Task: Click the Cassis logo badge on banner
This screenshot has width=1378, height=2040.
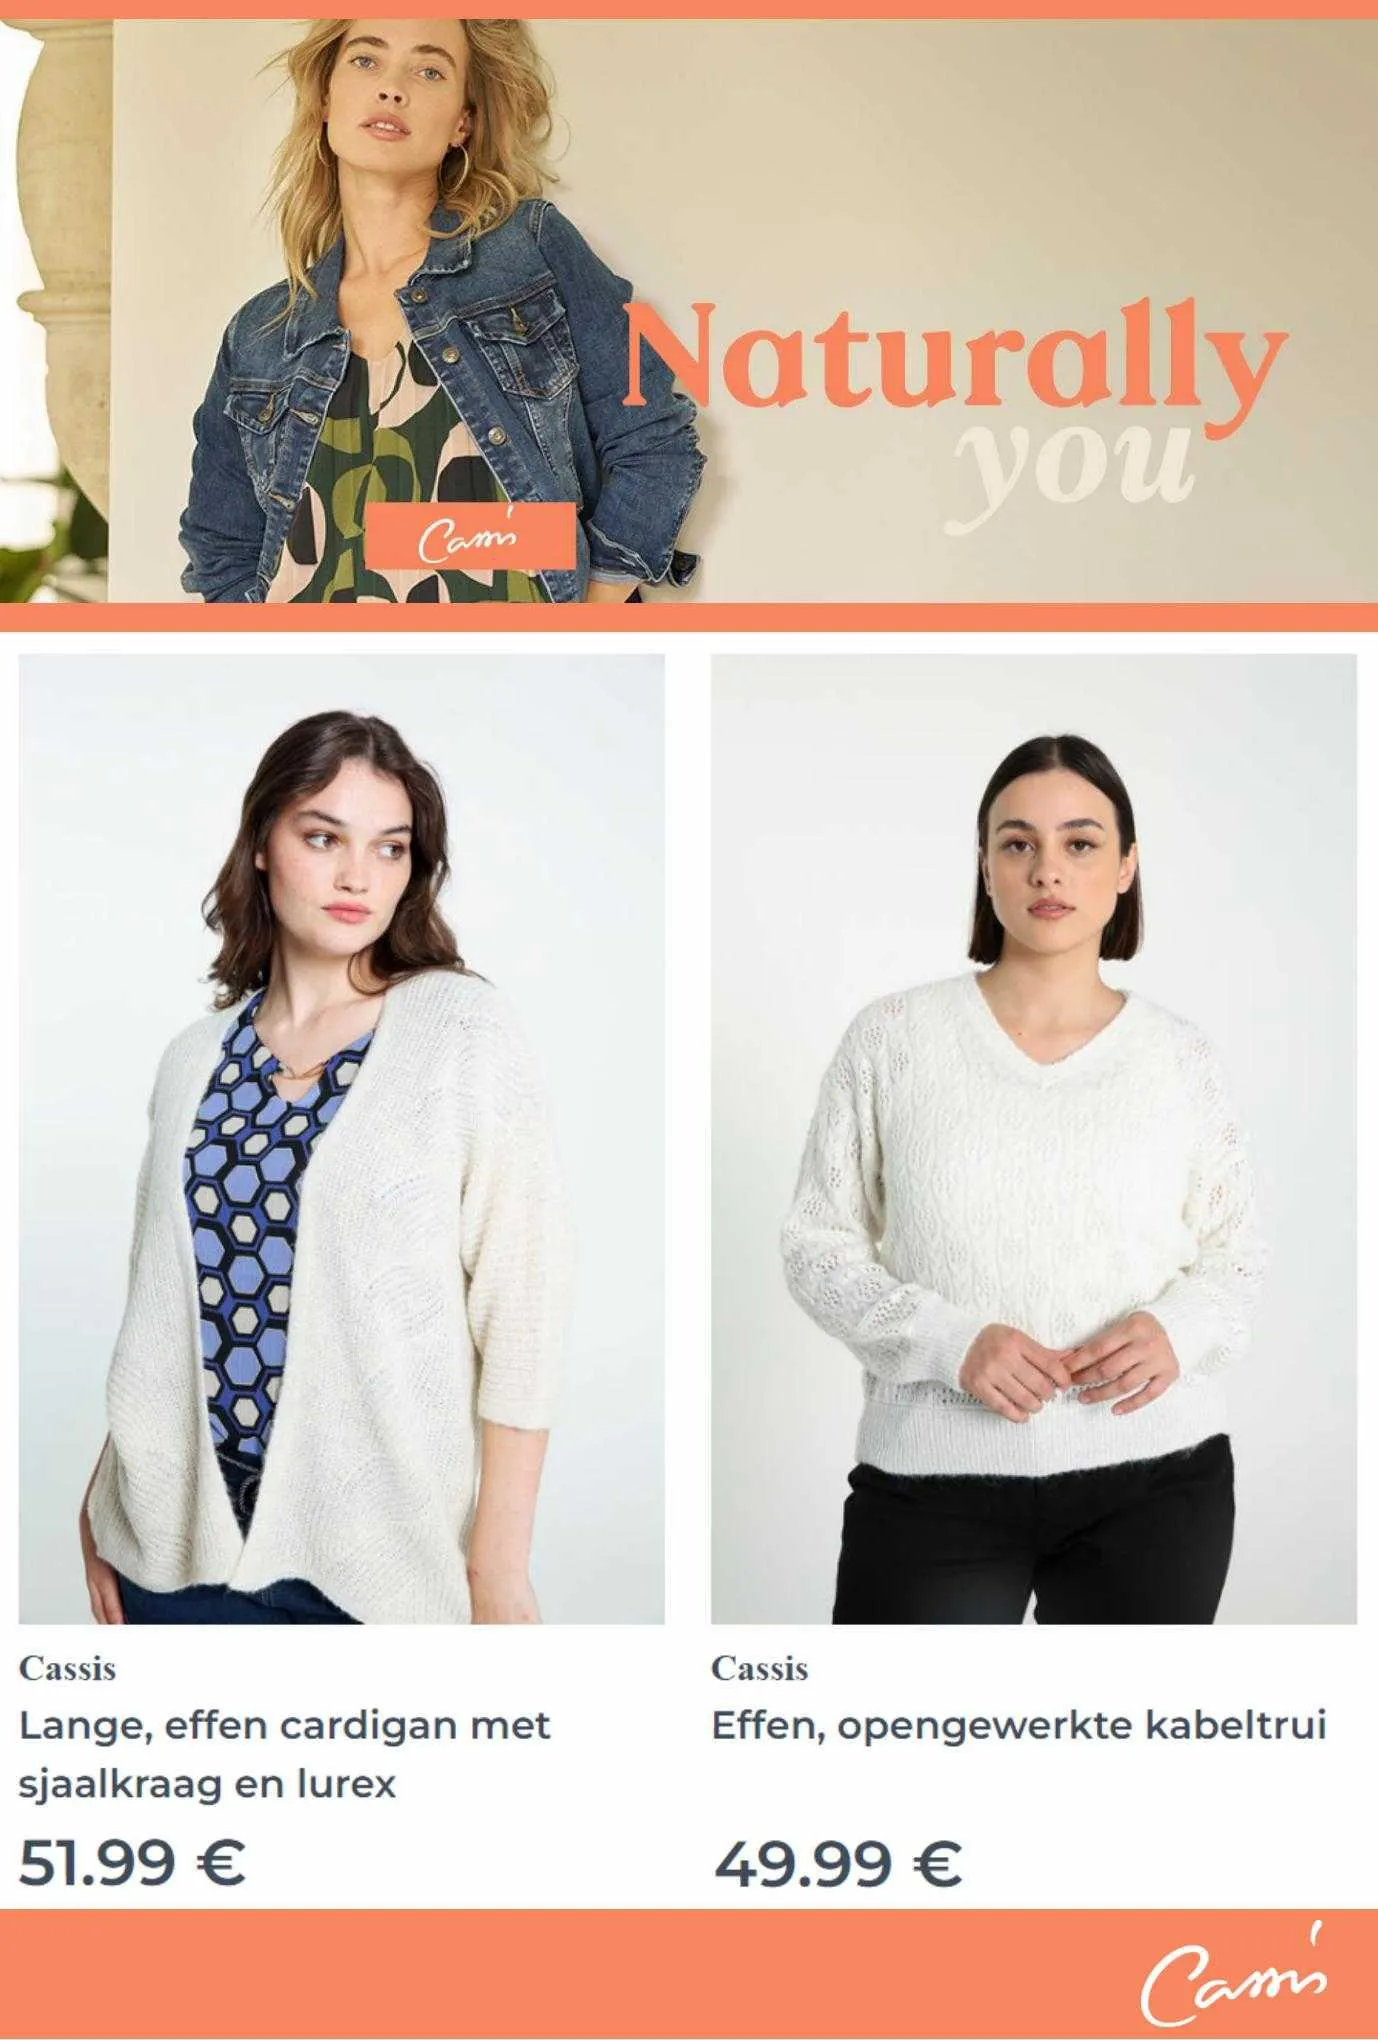Action: [x=470, y=535]
